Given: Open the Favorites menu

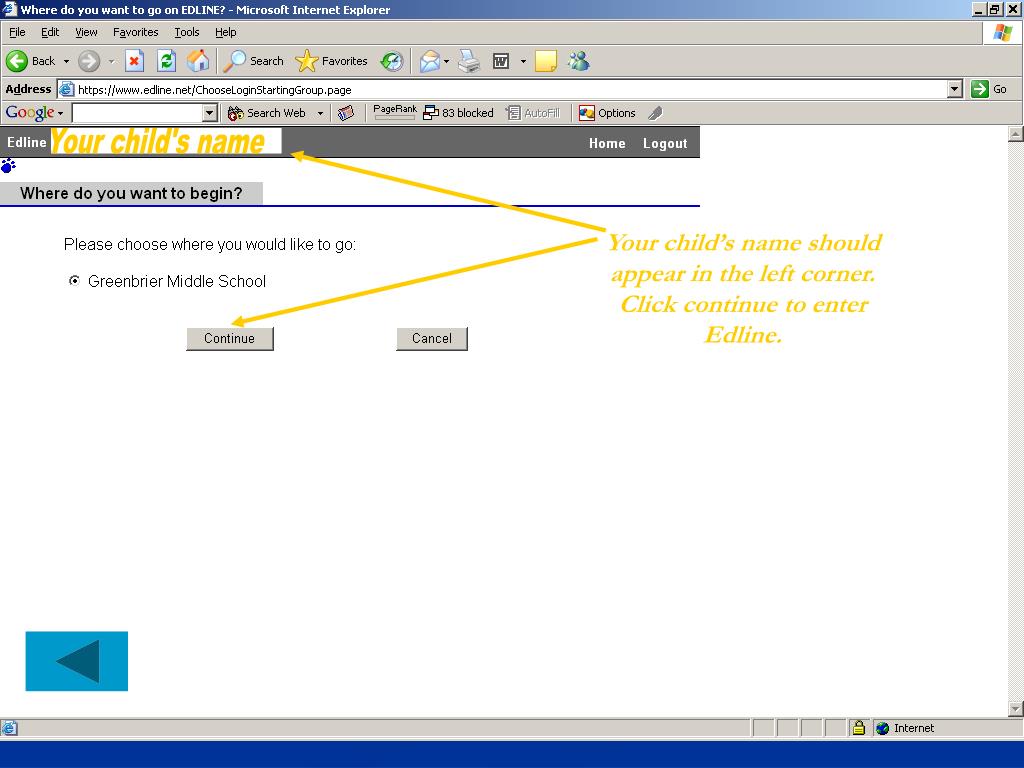Looking at the screenshot, I should pyautogui.click(x=136, y=32).
